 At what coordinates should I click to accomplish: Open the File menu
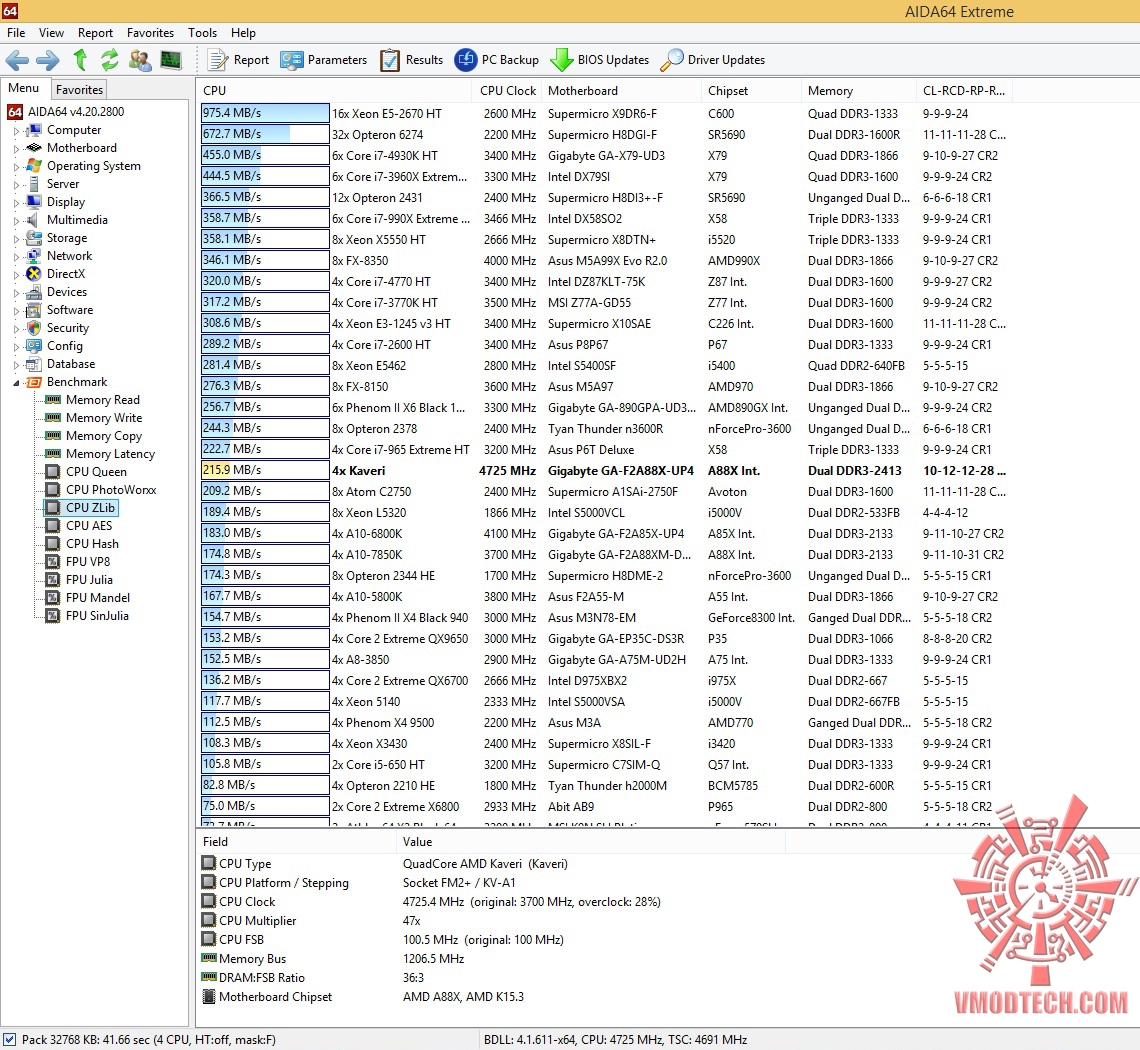pyautogui.click(x=16, y=33)
